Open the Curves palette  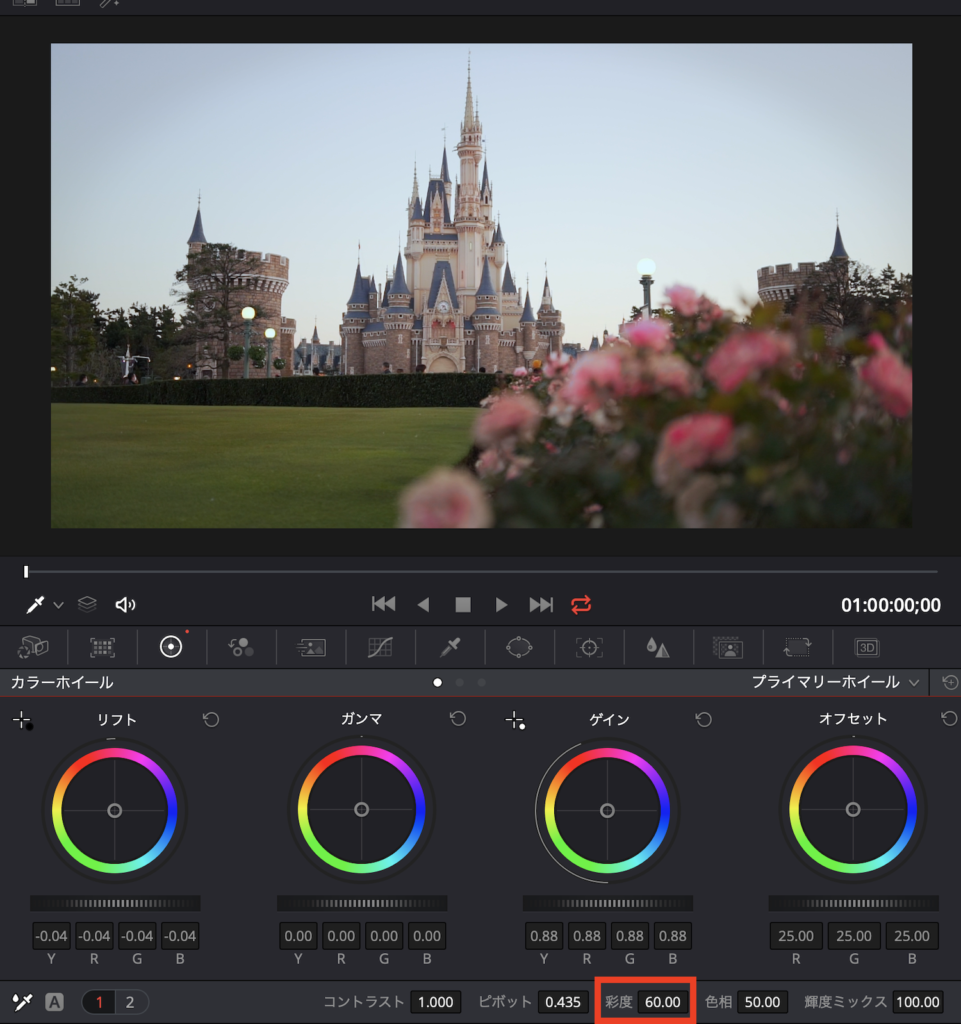380,647
